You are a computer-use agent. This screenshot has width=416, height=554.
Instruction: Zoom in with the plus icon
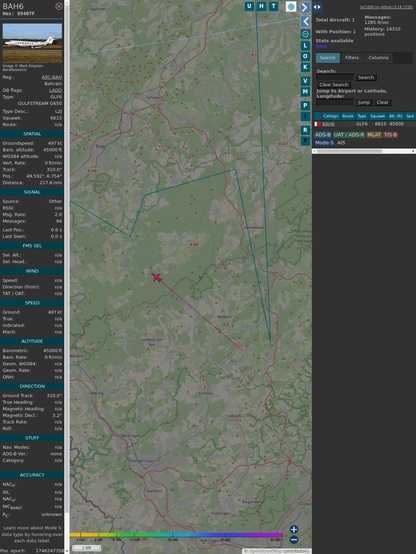coord(294,529)
